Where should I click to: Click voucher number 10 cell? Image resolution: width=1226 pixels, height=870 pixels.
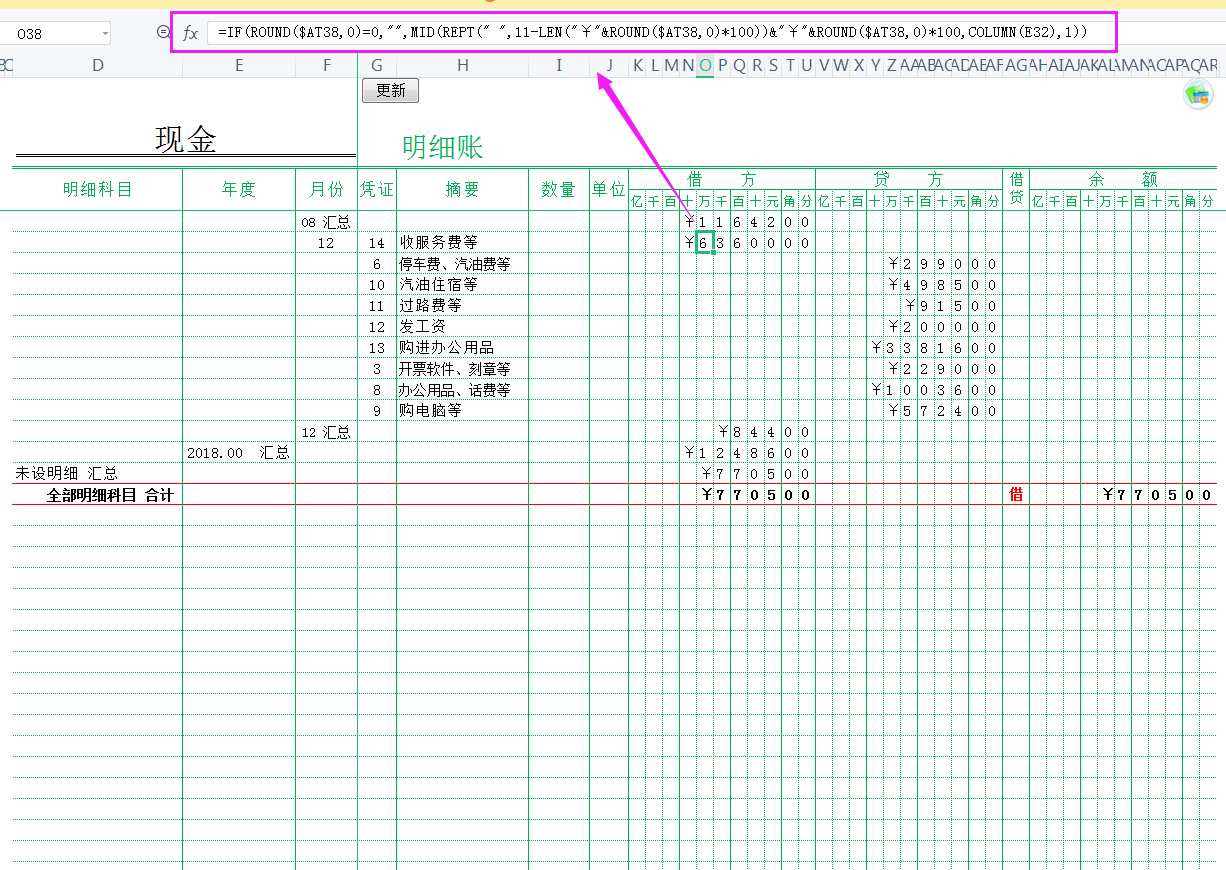click(x=377, y=285)
